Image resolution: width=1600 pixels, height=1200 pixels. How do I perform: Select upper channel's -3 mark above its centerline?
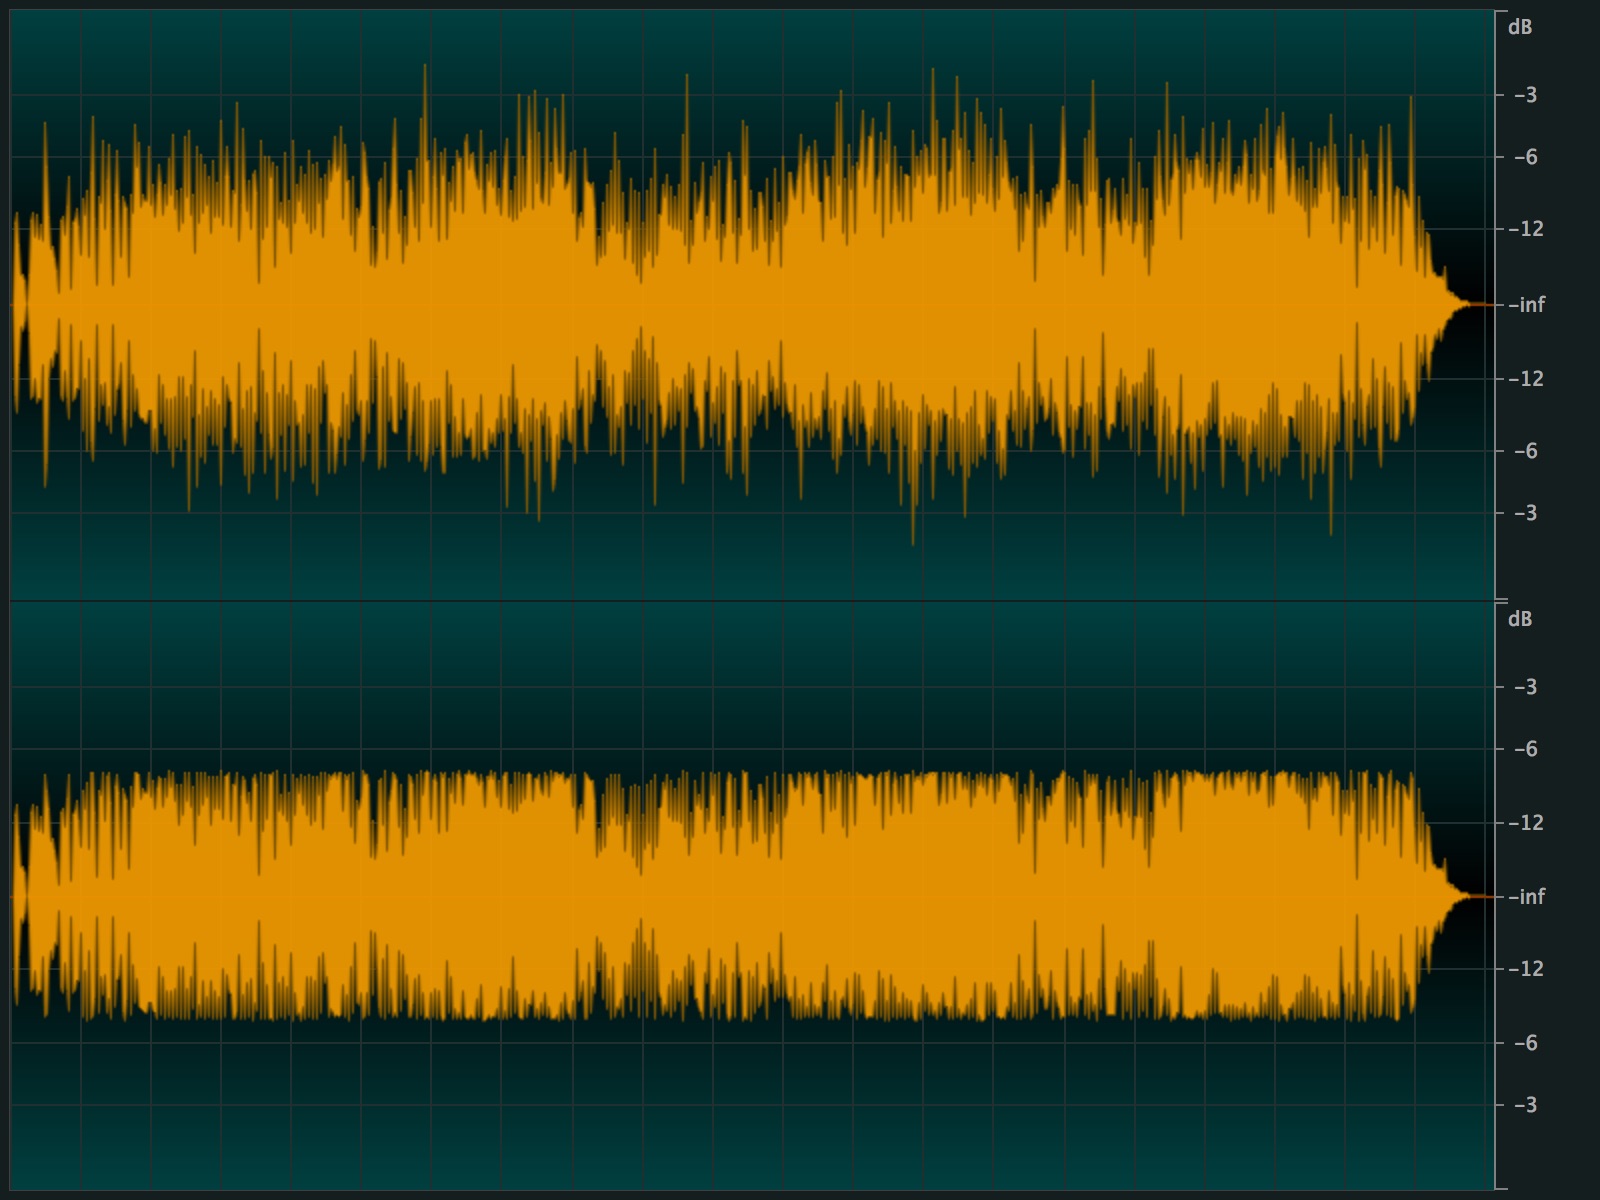point(1525,95)
